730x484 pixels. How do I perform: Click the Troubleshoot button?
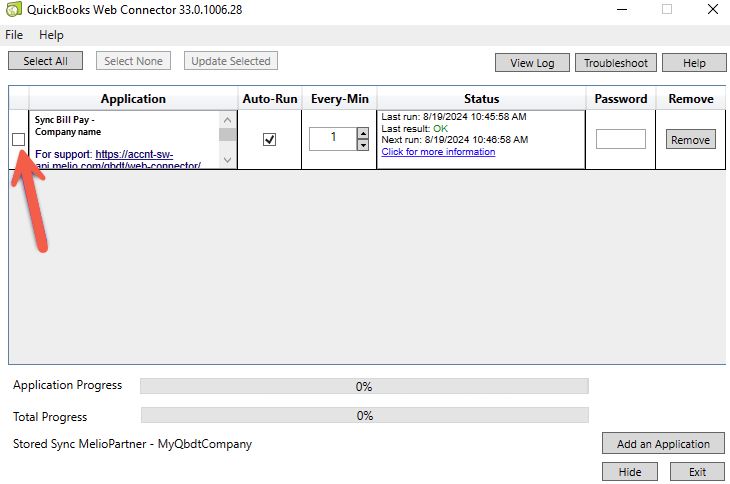(614, 62)
